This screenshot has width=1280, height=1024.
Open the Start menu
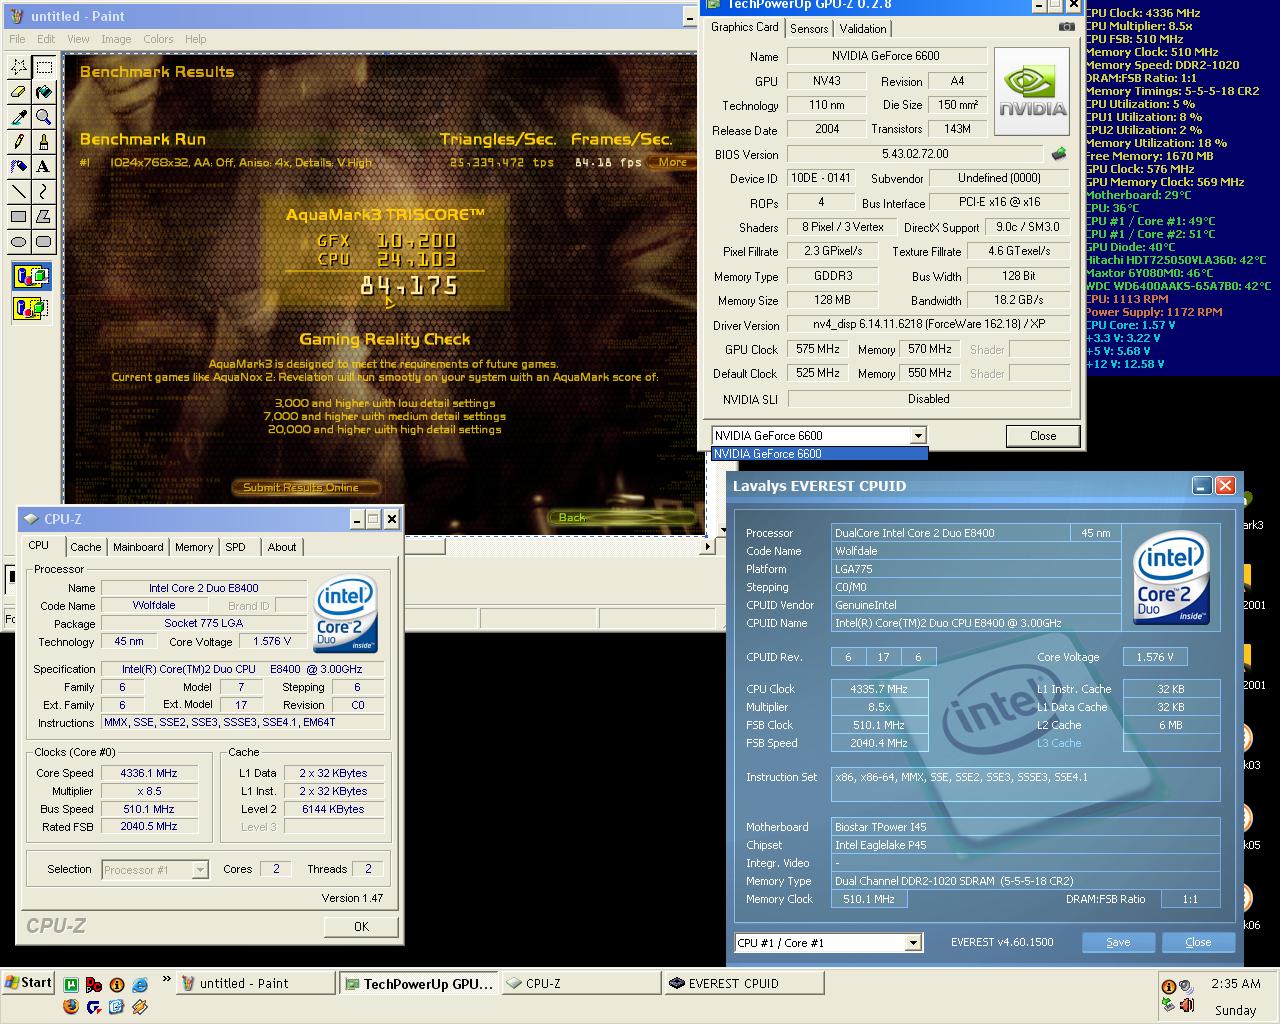tap(28, 983)
